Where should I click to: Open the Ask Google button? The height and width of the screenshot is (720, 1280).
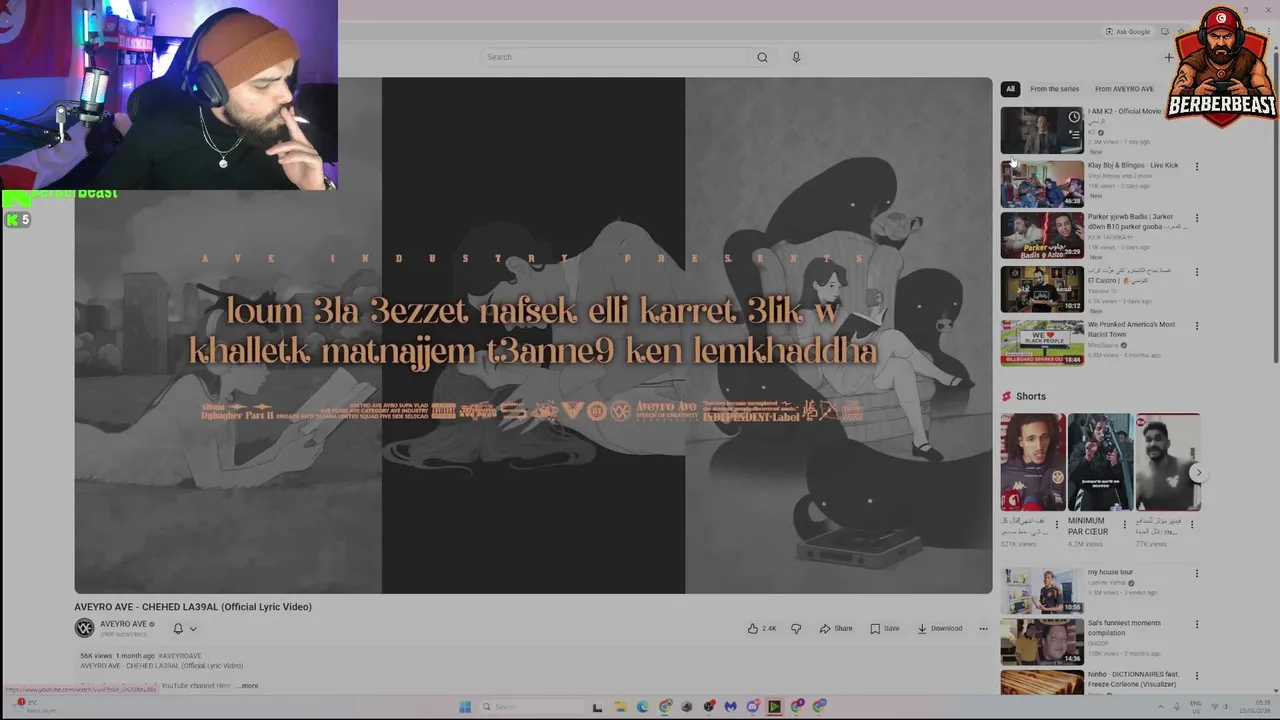(x=1128, y=31)
